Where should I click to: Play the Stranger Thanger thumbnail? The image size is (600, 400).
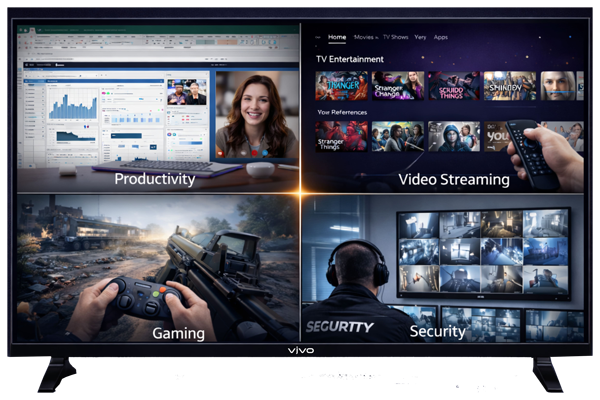[x=341, y=85]
